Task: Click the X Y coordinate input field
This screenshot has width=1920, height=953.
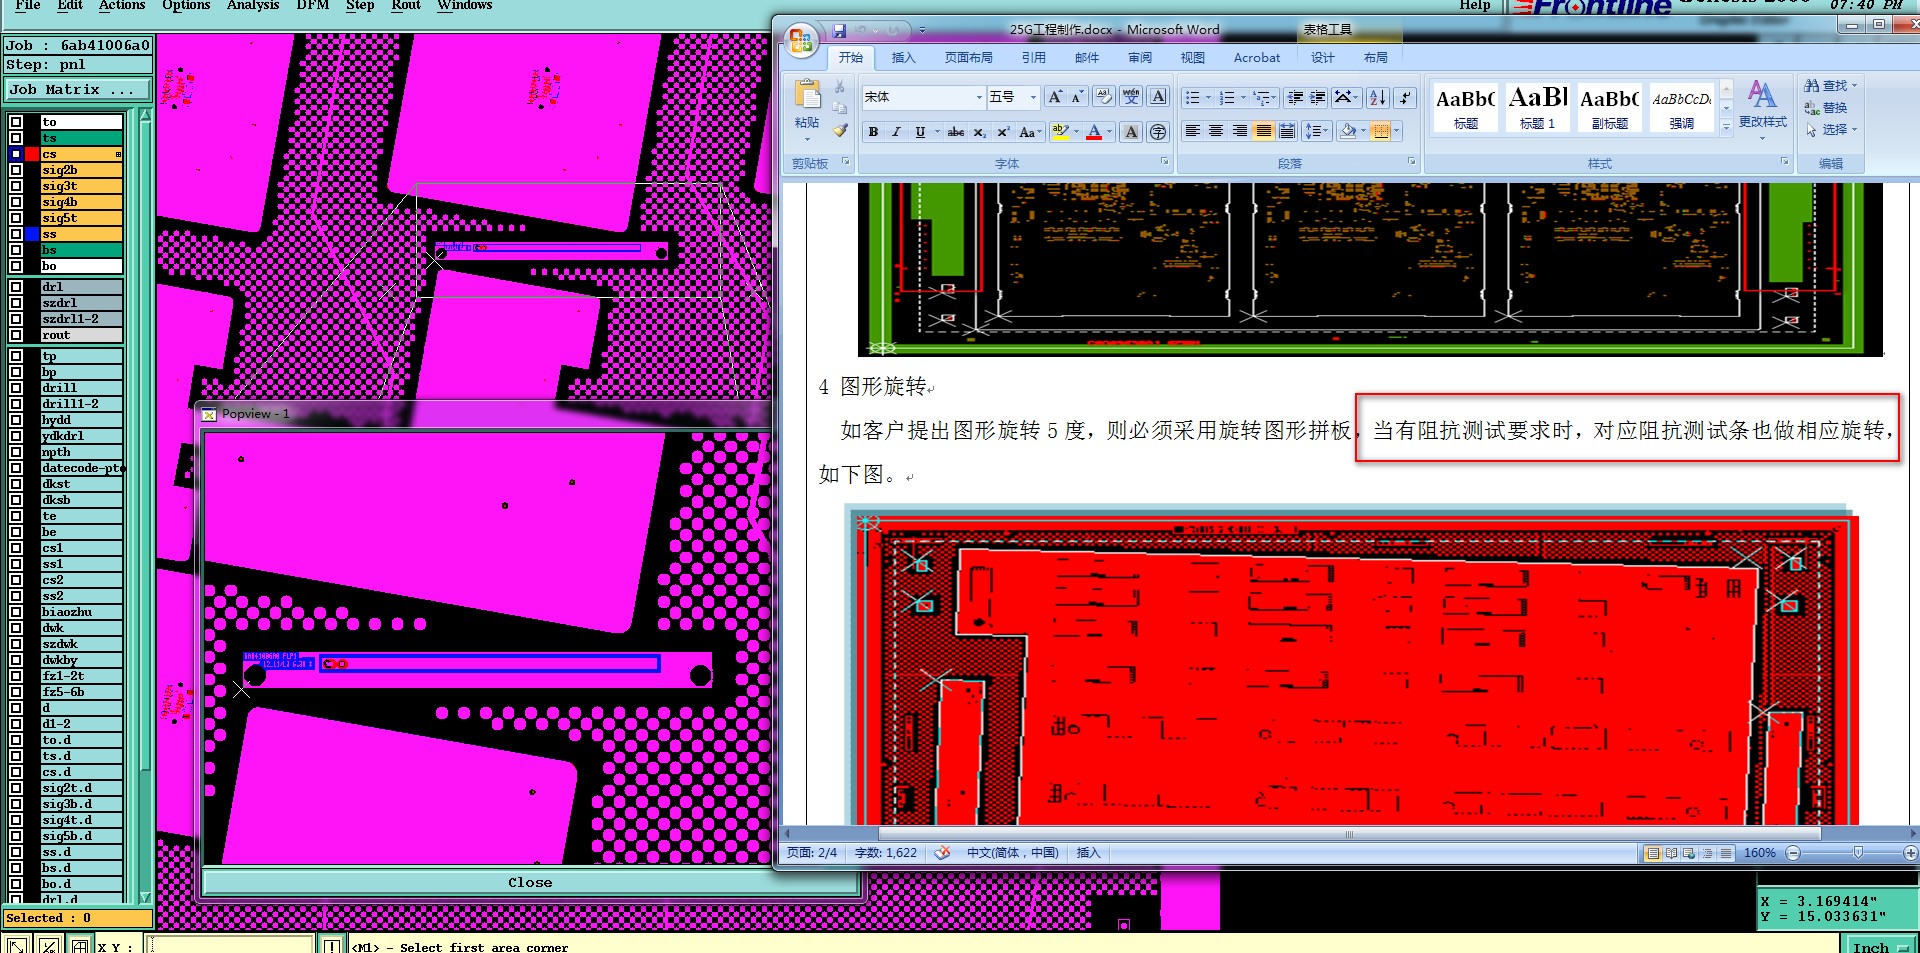Action: coord(231,946)
